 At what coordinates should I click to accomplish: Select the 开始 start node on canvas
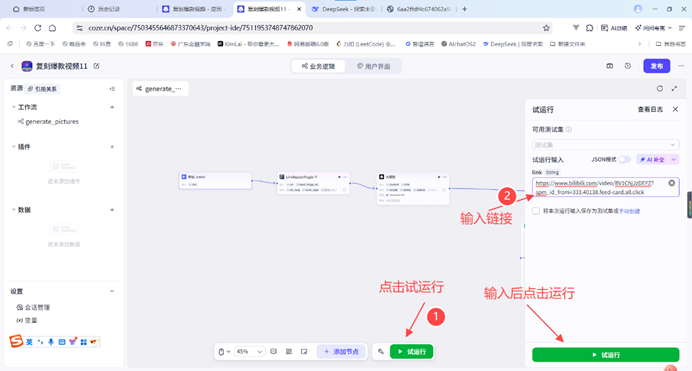[215, 180]
